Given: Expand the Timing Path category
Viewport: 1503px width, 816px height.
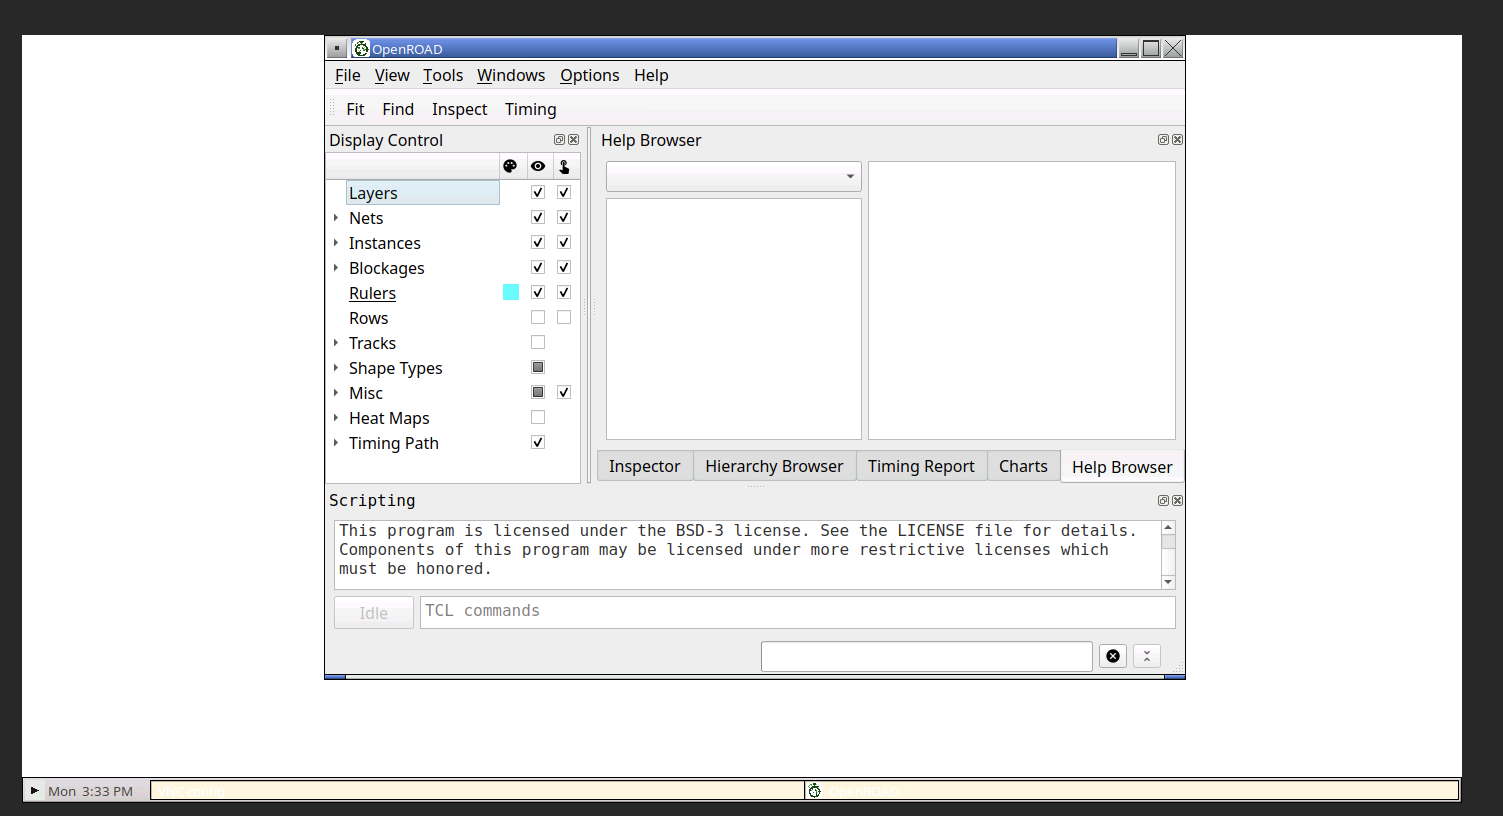Looking at the screenshot, I should coord(336,442).
